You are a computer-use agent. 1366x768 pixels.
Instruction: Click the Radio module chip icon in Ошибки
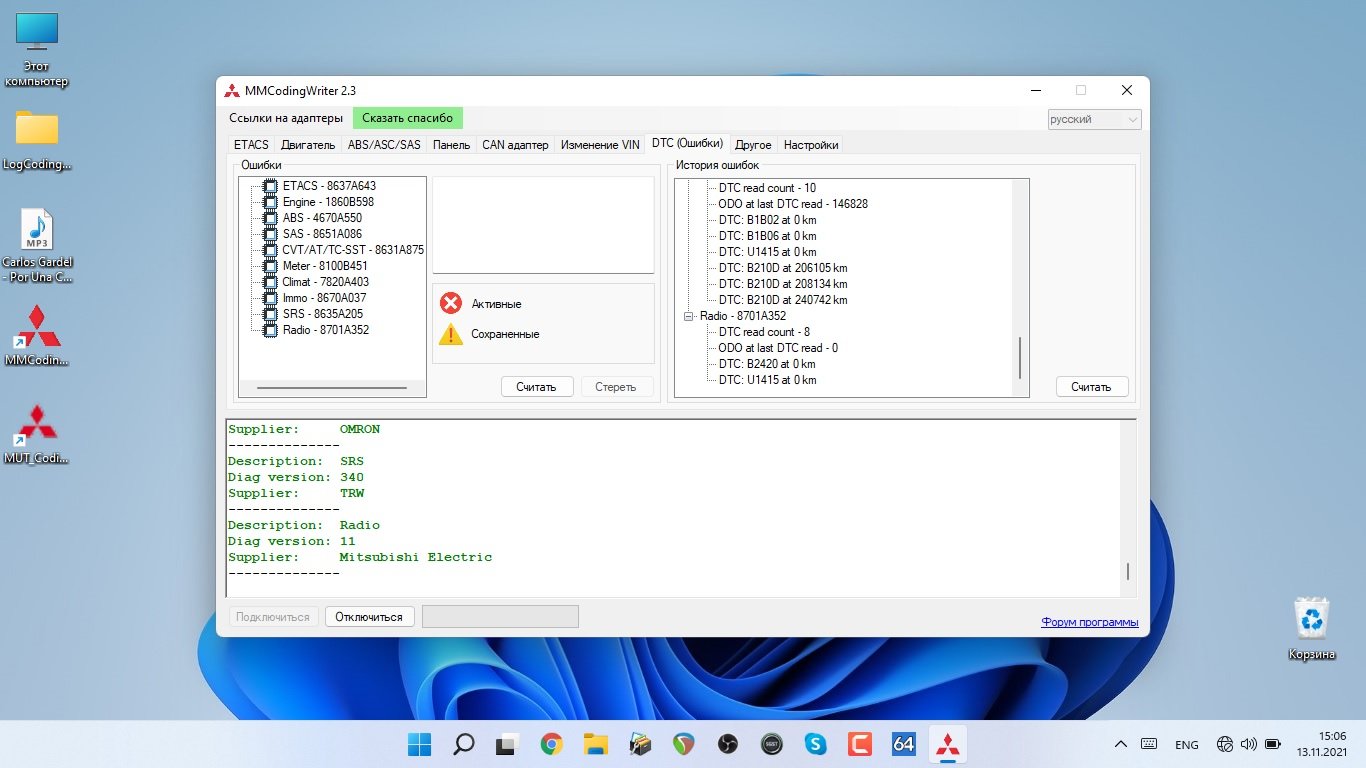pos(270,330)
